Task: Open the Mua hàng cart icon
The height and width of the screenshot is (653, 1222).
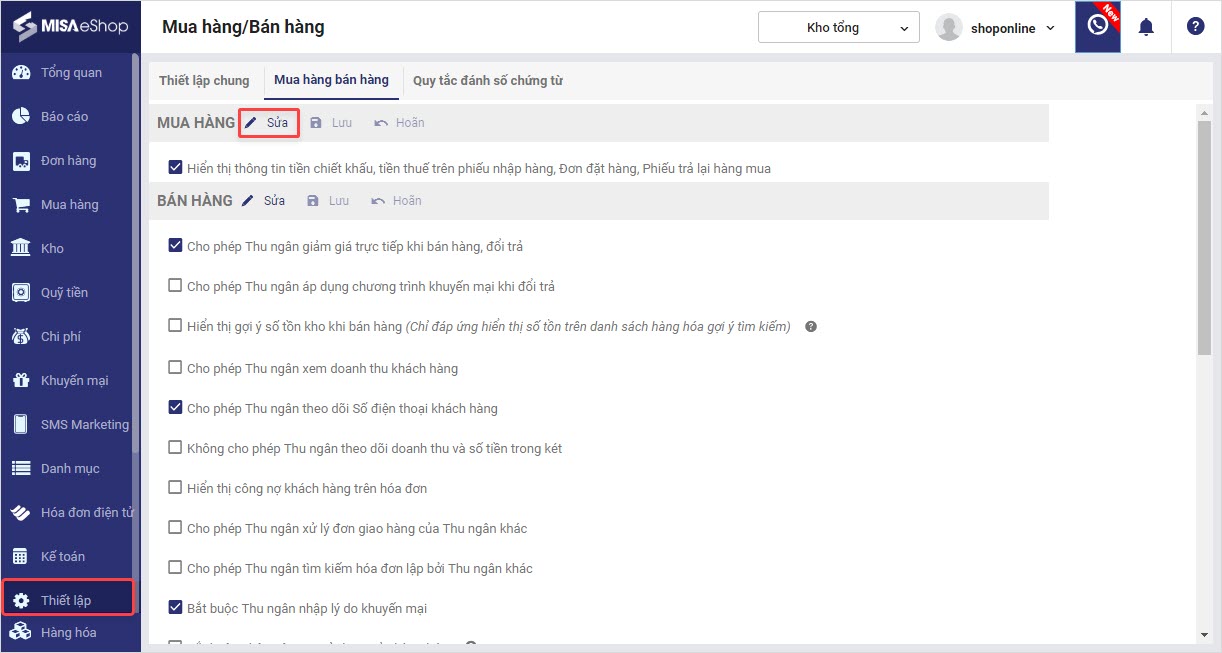Action: (20, 205)
